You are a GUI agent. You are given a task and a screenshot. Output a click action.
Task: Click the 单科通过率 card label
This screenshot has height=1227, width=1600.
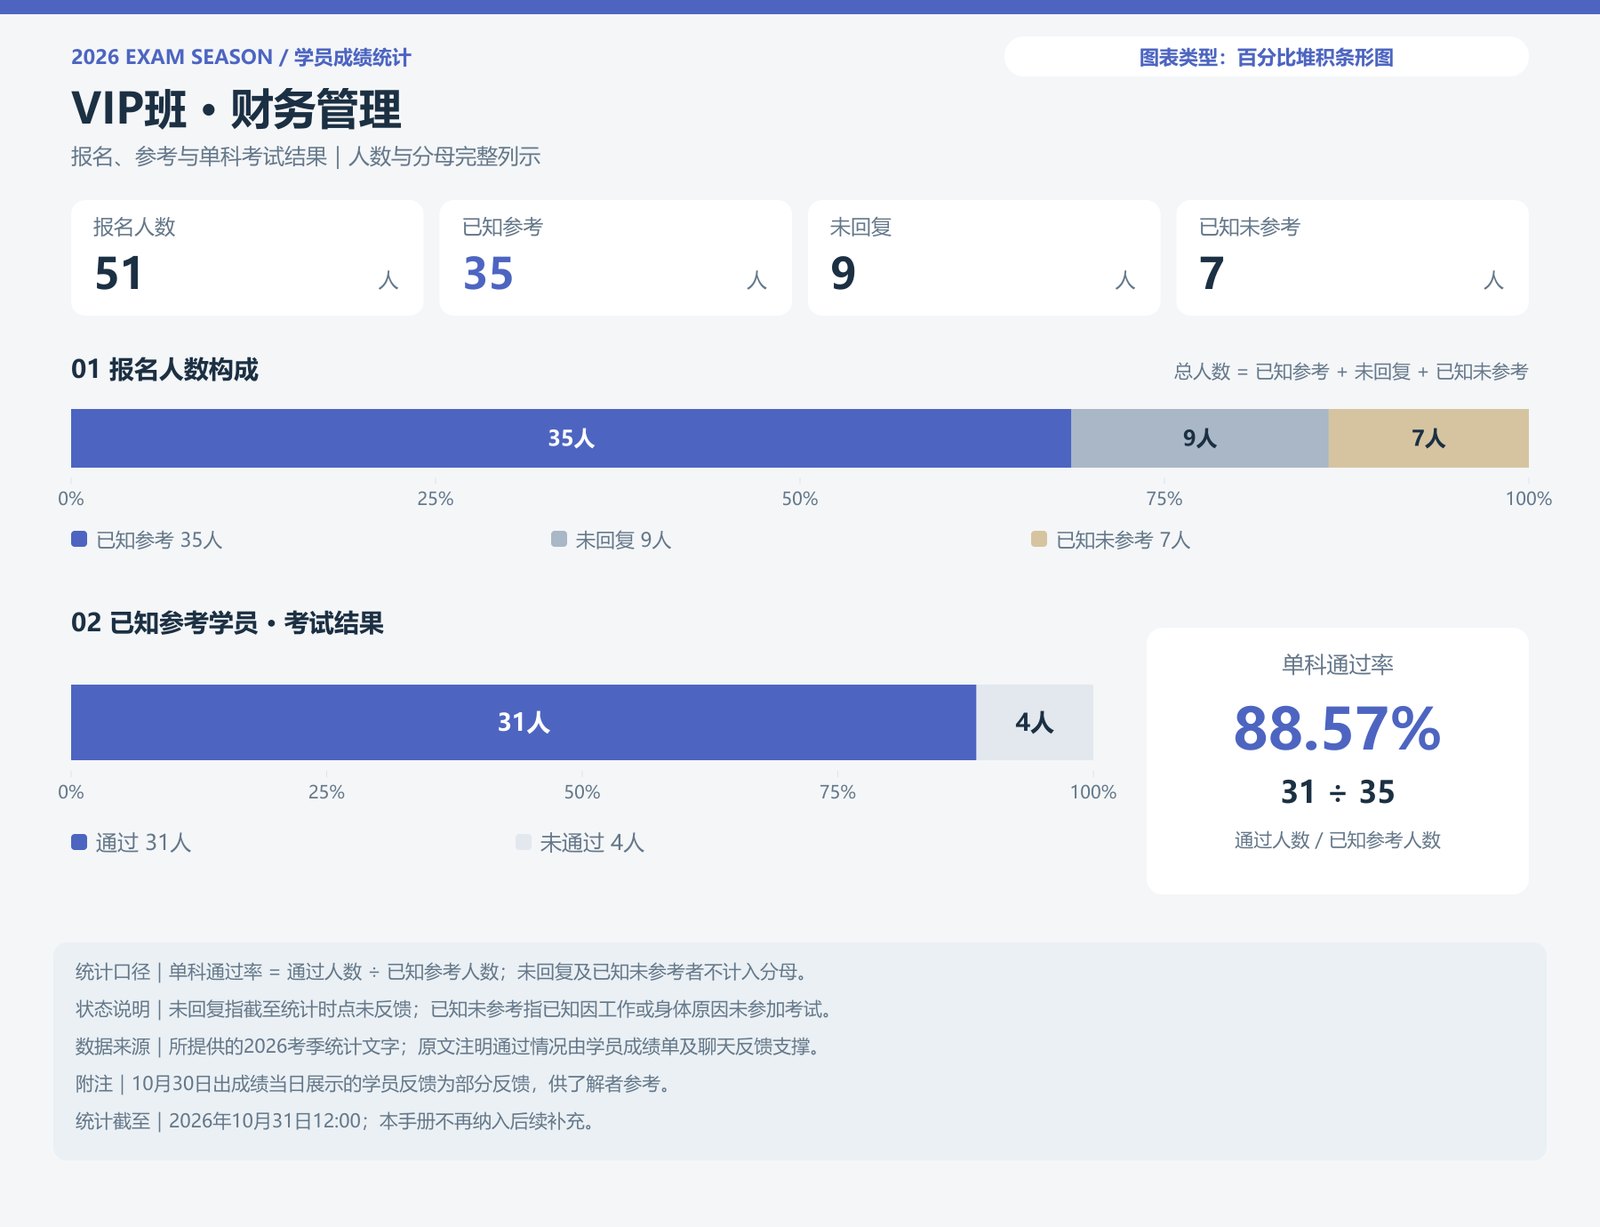[x=1337, y=664]
